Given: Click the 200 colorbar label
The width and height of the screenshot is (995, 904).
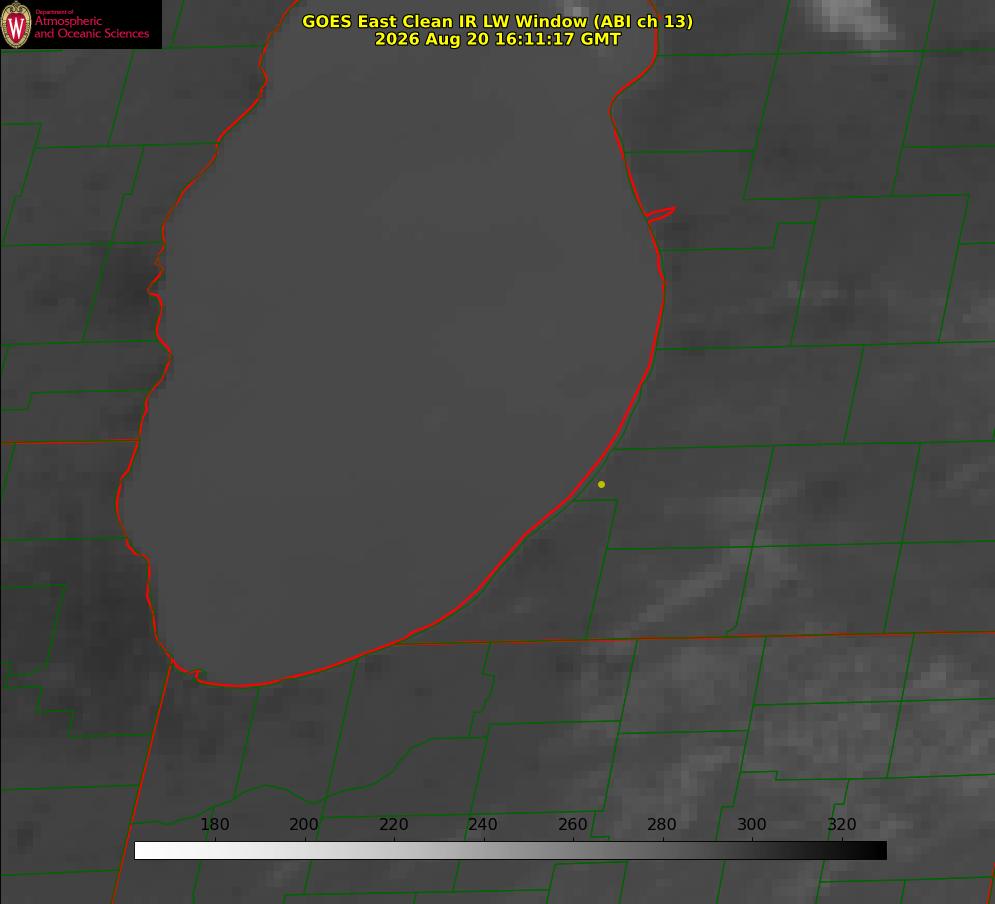Looking at the screenshot, I should (x=304, y=824).
